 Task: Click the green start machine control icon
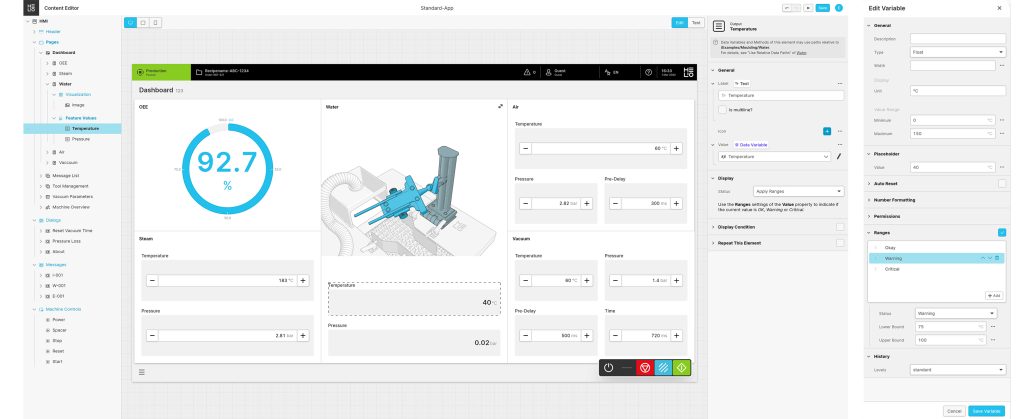pos(680,367)
